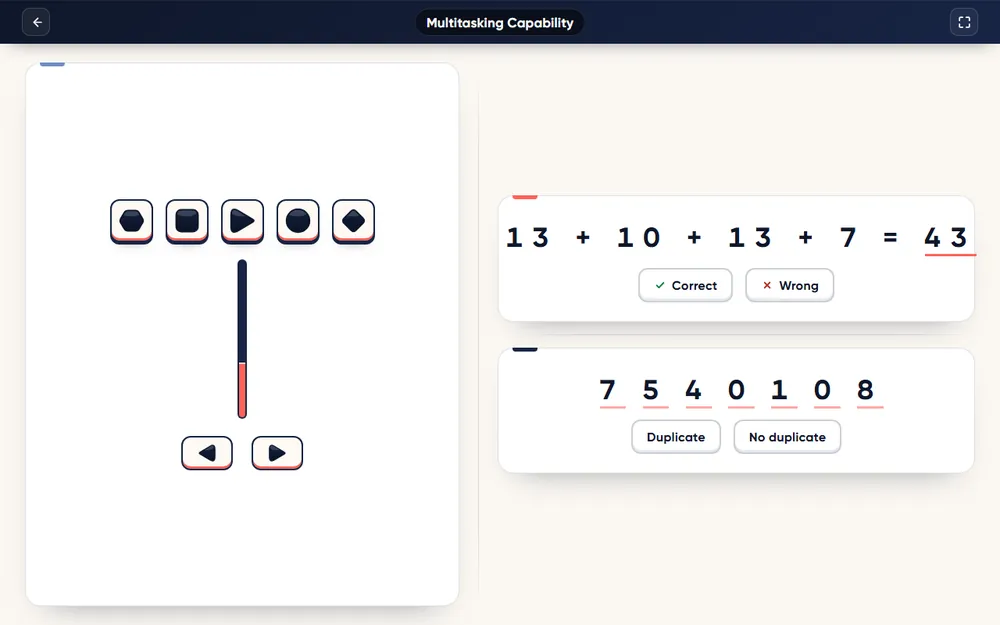The height and width of the screenshot is (625, 1000).
Task: Click the digit 7 in sequence
Action: coord(608,390)
